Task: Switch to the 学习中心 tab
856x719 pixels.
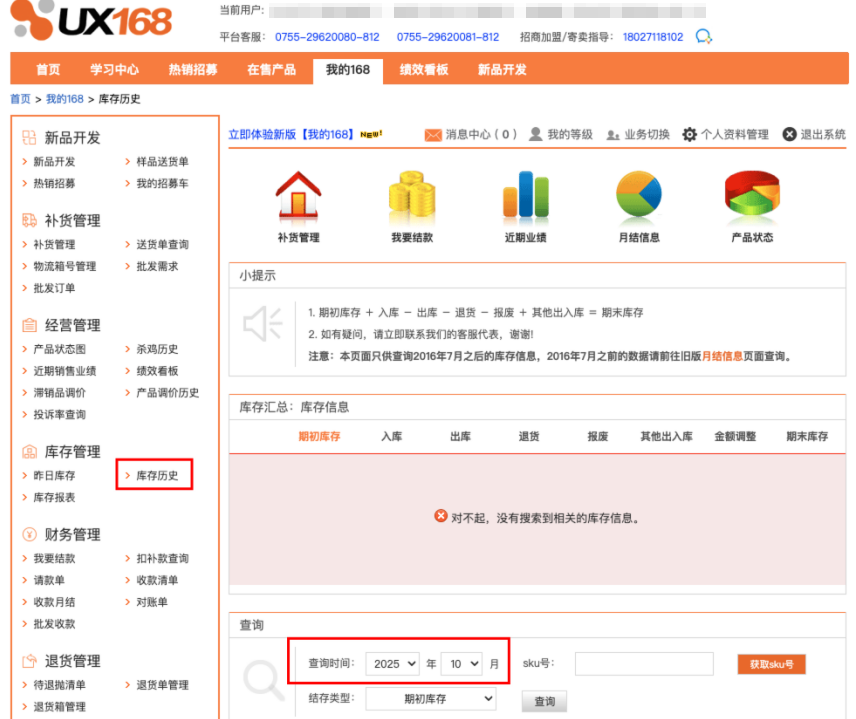Action: tap(114, 70)
